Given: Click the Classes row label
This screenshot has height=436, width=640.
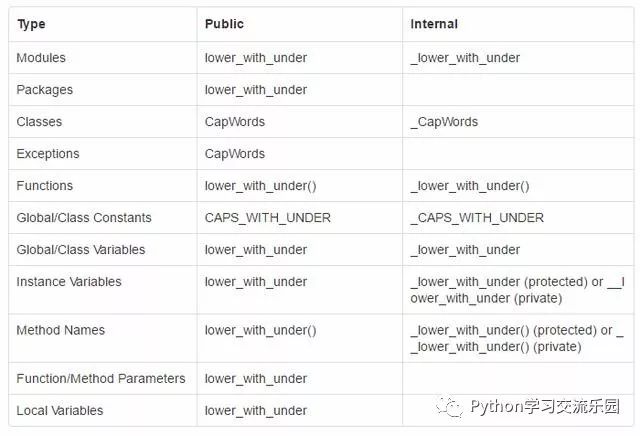Looking at the screenshot, I should (x=39, y=122).
